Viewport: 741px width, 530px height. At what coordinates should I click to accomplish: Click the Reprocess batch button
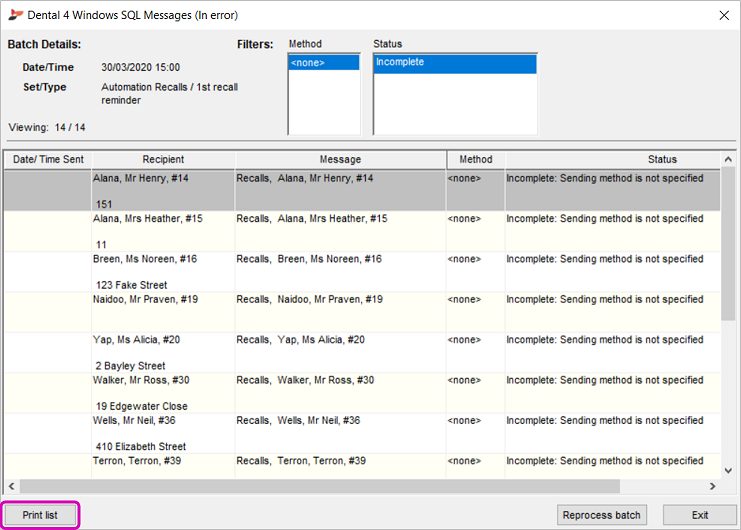[601, 515]
